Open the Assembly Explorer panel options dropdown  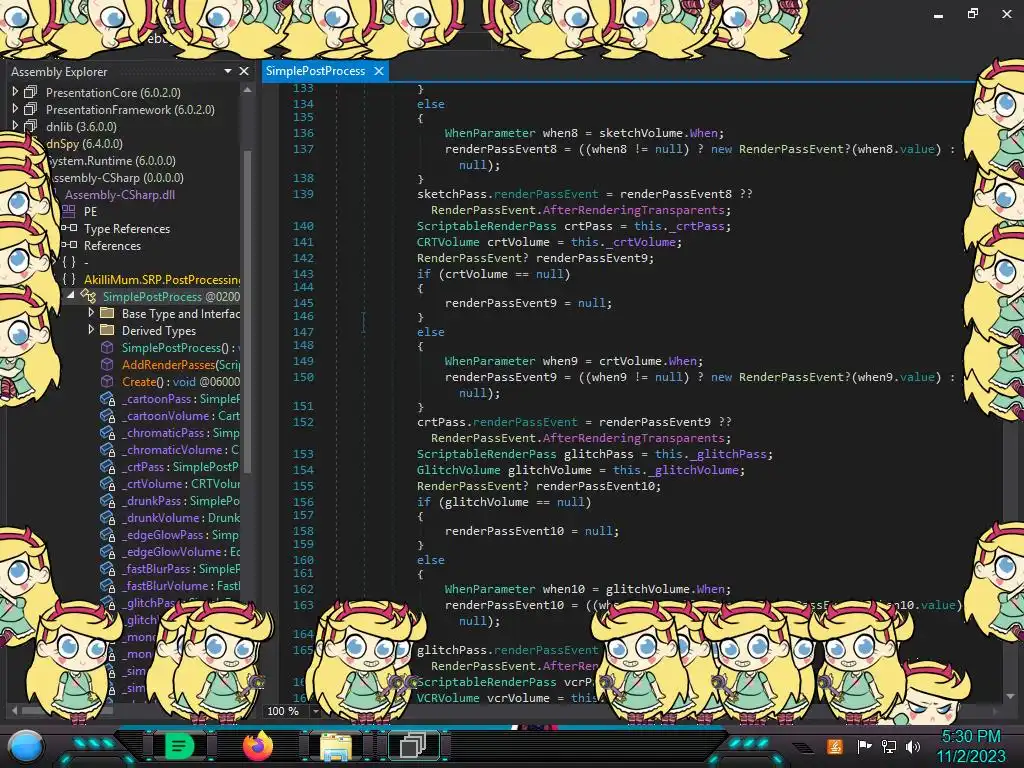(227, 71)
